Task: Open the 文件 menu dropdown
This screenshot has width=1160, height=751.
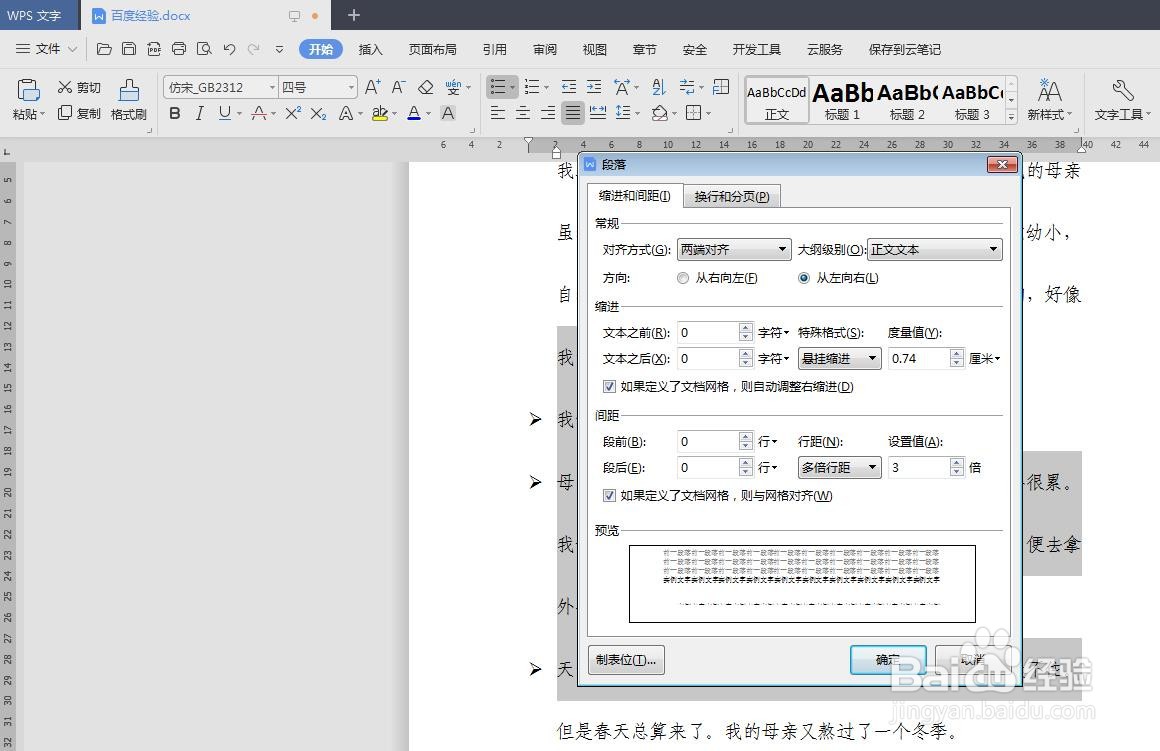Action: tap(47, 49)
